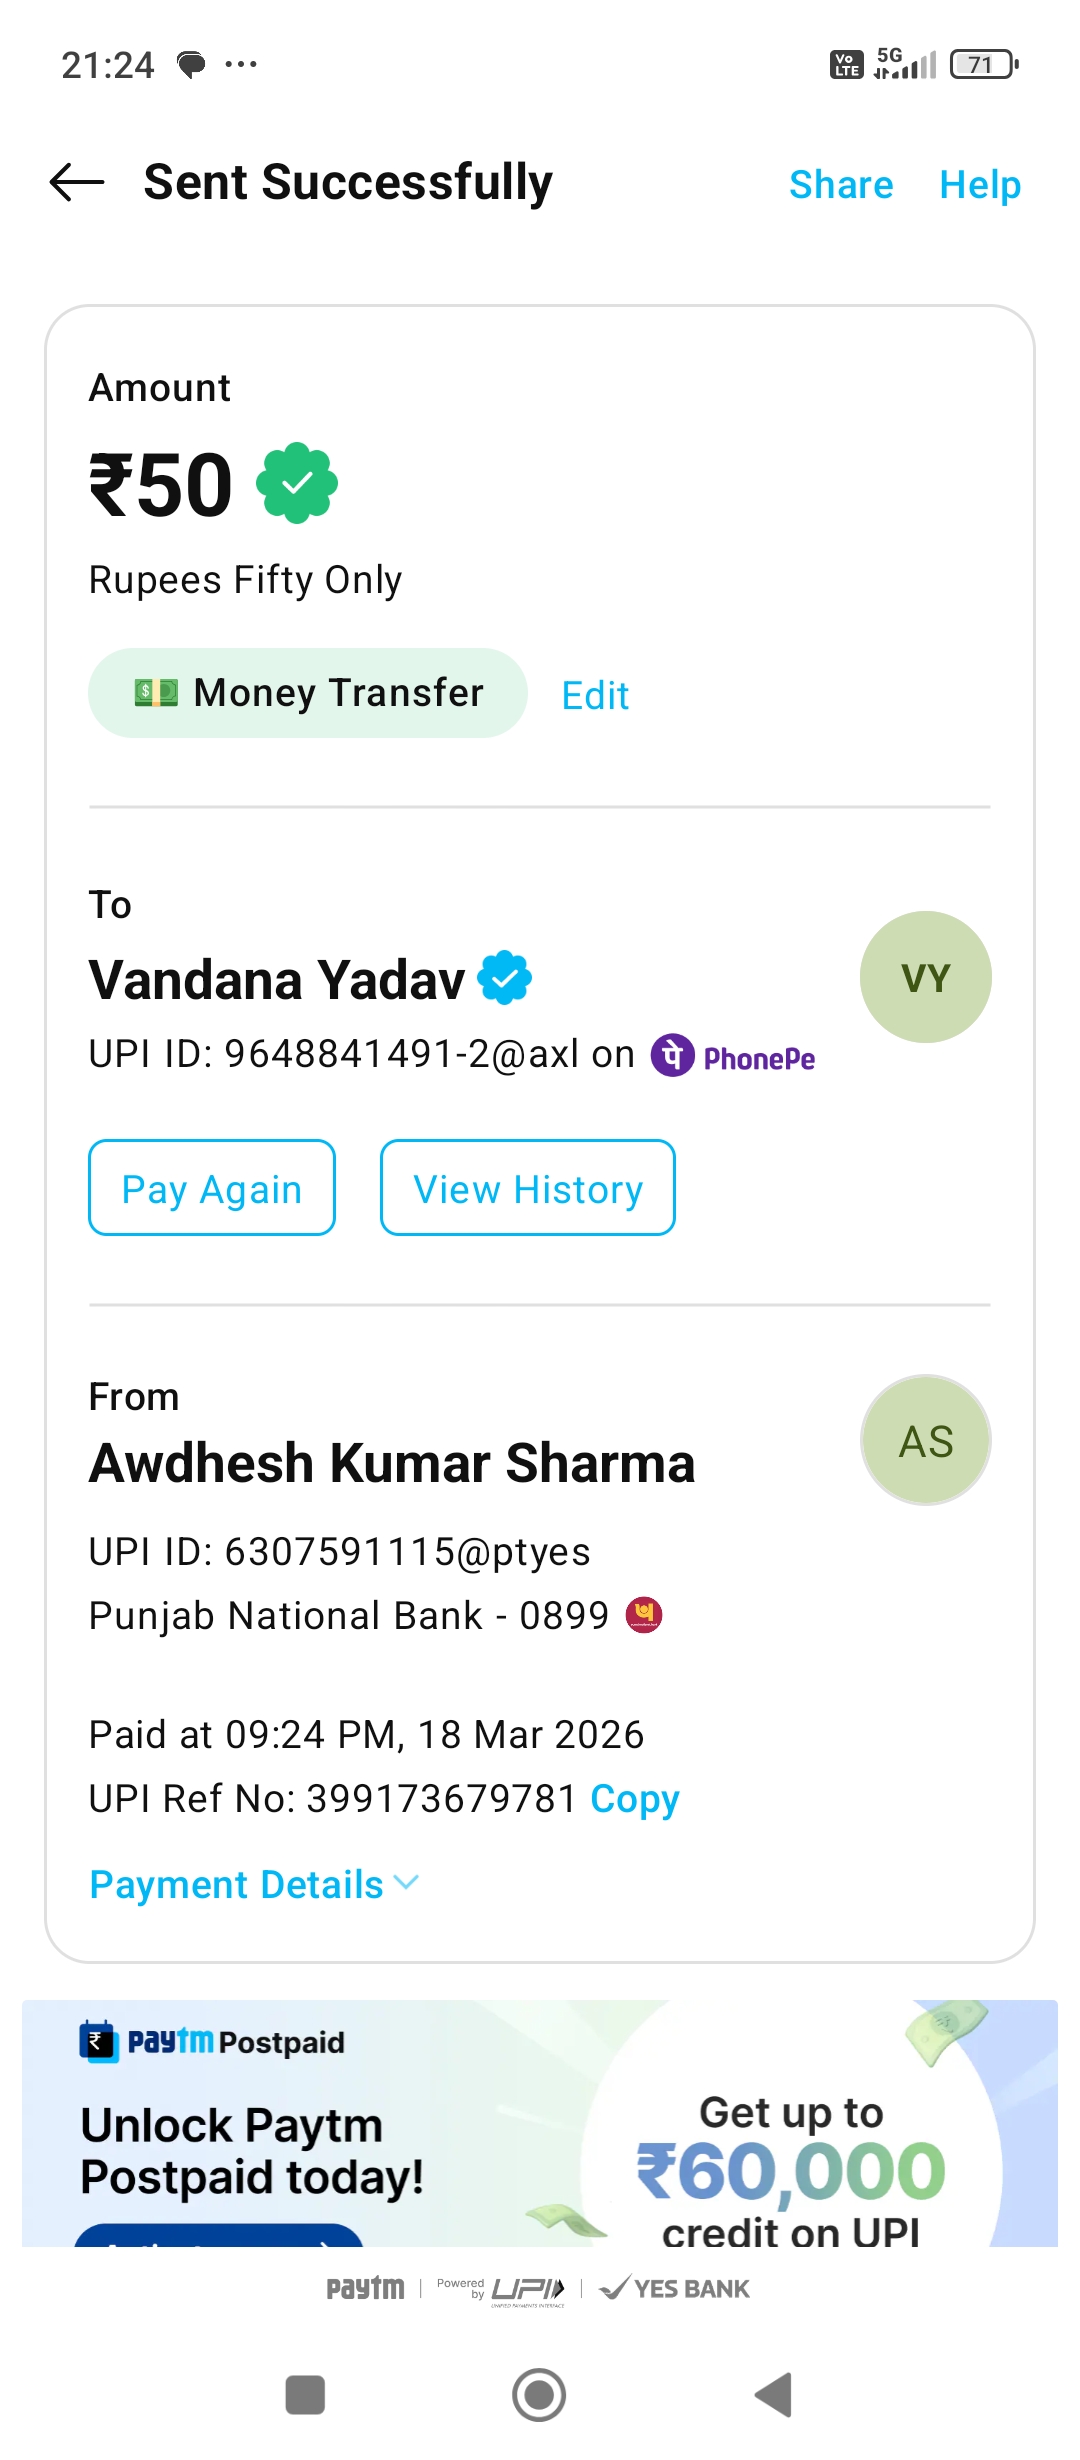
Task: Open the Share option
Action: pyautogui.click(x=840, y=185)
